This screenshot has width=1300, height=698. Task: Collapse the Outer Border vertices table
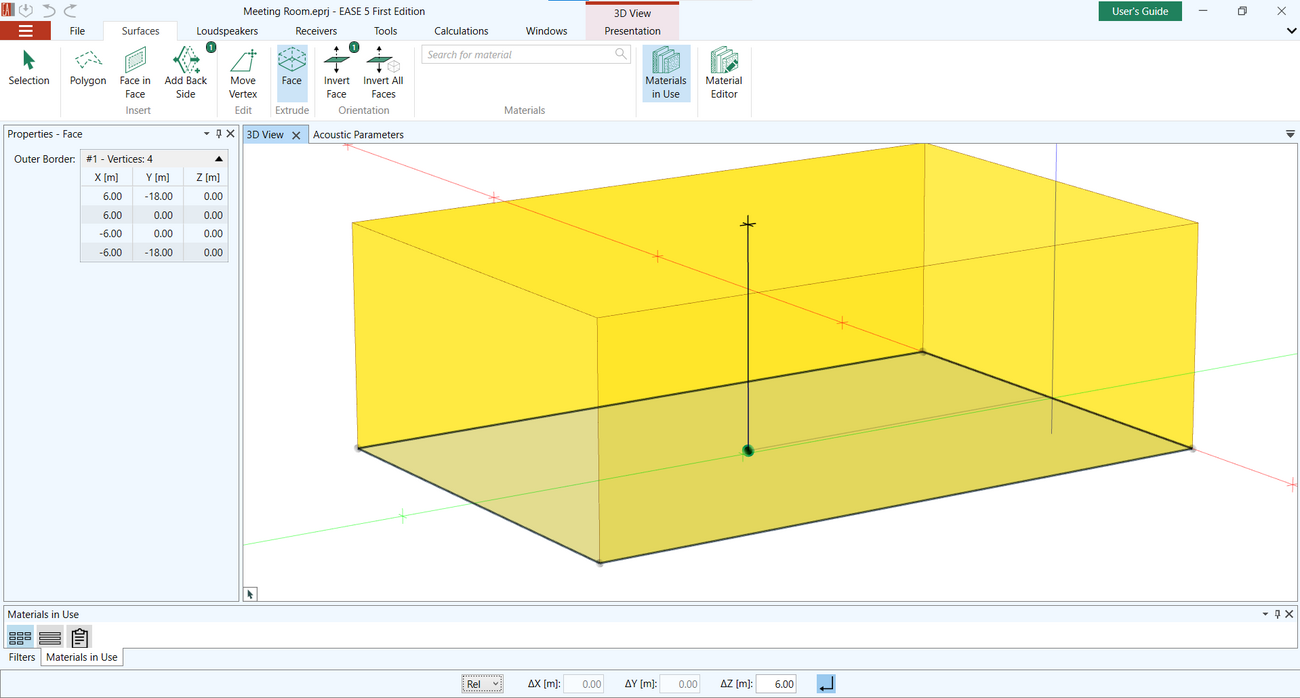[x=219, y=157]
